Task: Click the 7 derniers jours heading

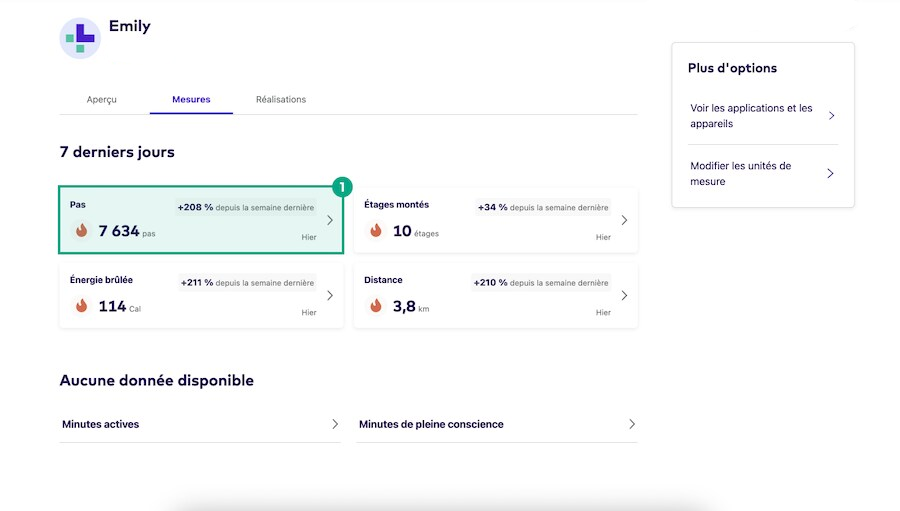Action: coord(117,152)
